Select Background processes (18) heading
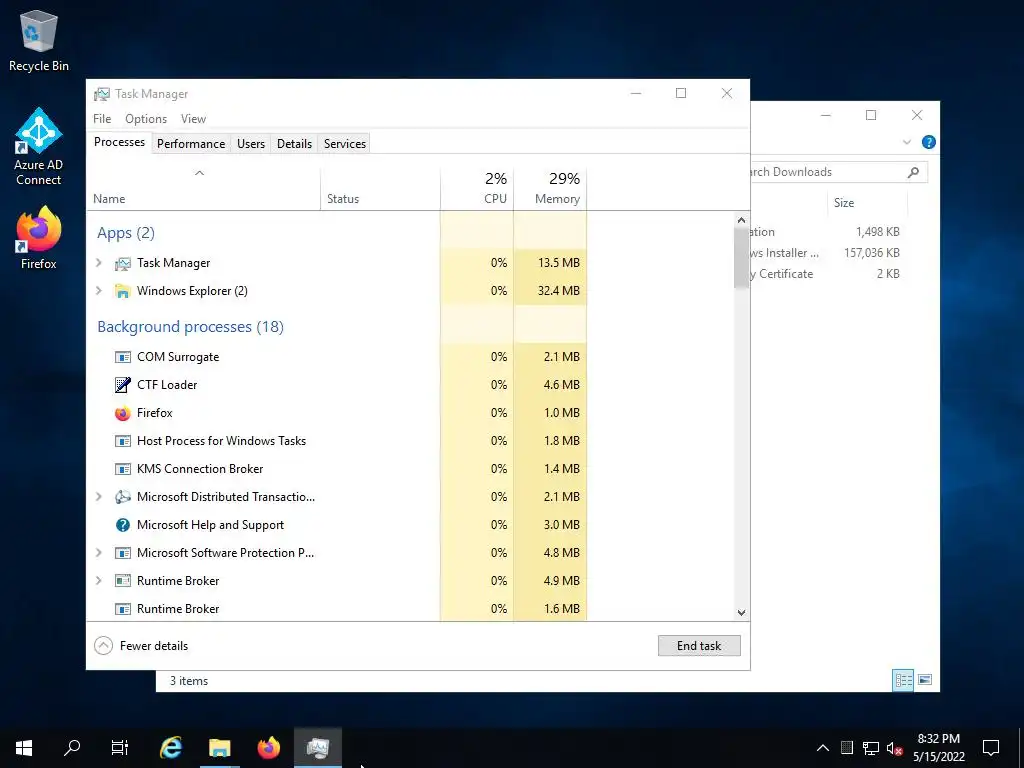Image resolution: width=1024 pixels, height=768 pixels. 191,327
